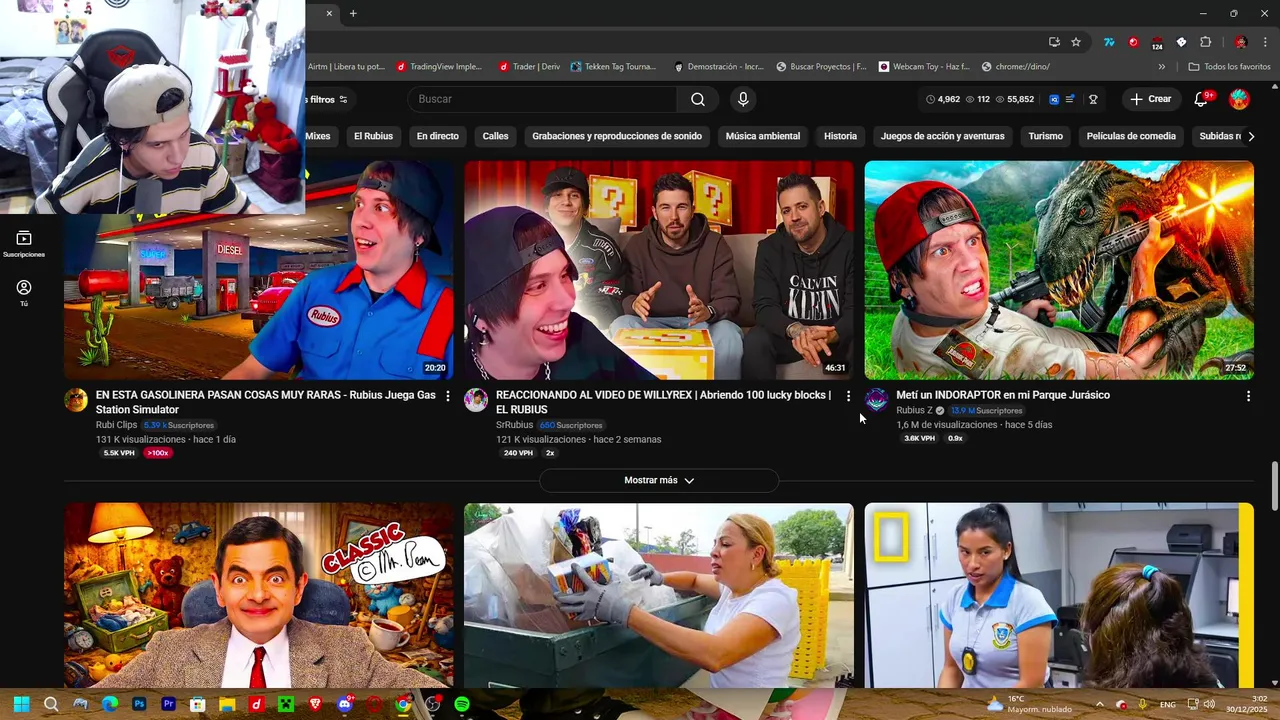Show more bookmarks with the double chevron
1280x720 pixels.
(x=1161, y=67)
